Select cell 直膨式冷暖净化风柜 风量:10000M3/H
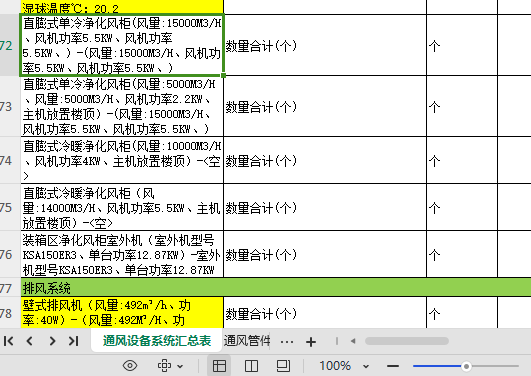The height and width of the screenshot is (376, 531). pyautogui.click(x=122, y=160)
